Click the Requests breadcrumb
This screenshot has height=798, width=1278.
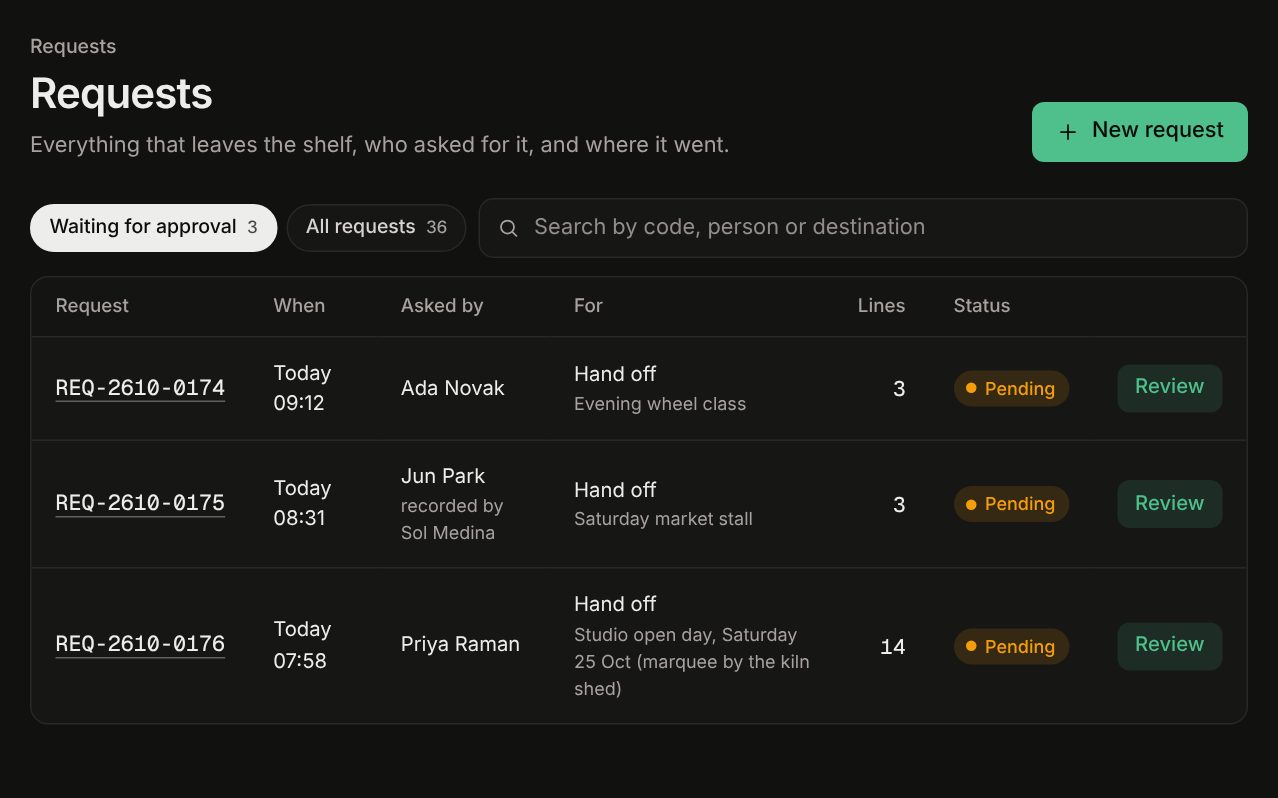tap(73, 46)
